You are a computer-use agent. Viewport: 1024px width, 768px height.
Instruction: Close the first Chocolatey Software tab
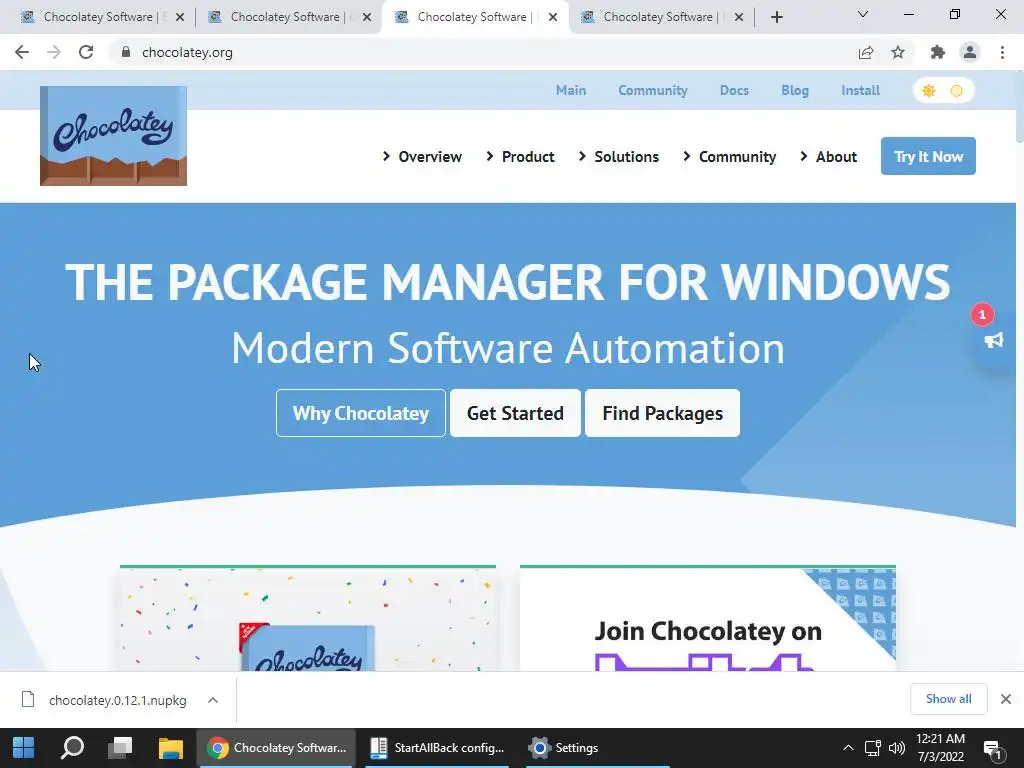click(x=180, y=17)
